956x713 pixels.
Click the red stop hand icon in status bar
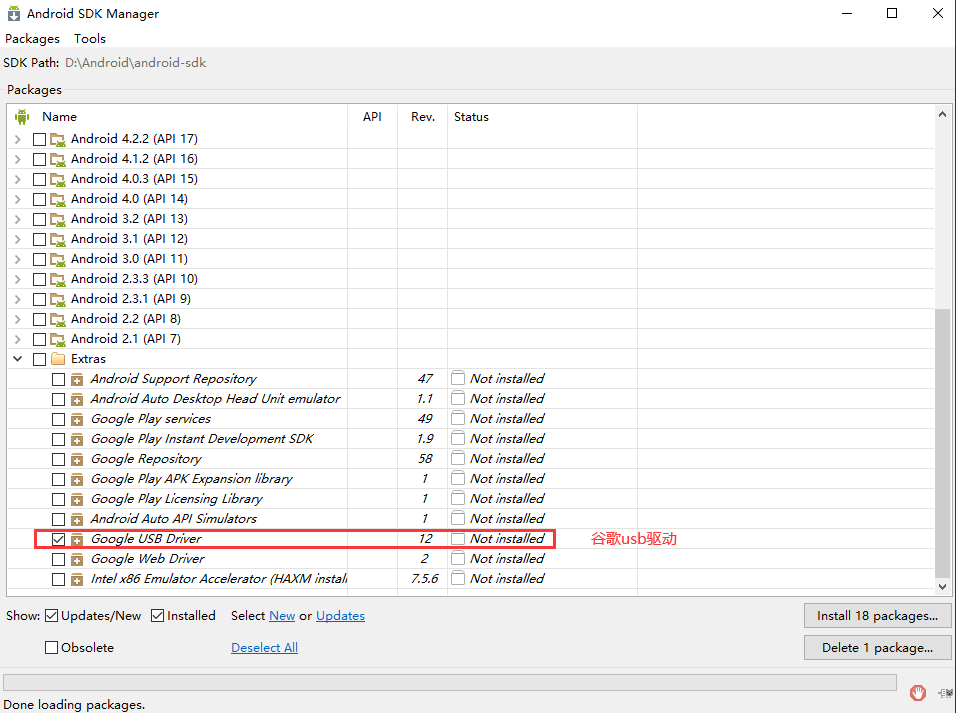click(918, 693)
